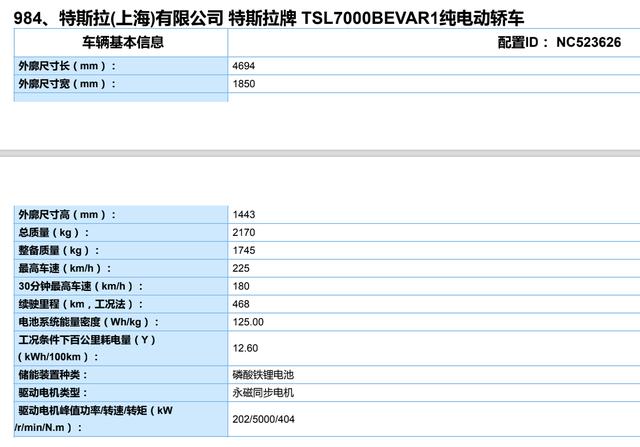Select the "外廓尺寸宽（mm）" label
Image resolution: width=640 pixels, height=447 pixels.
coord(67,84)
